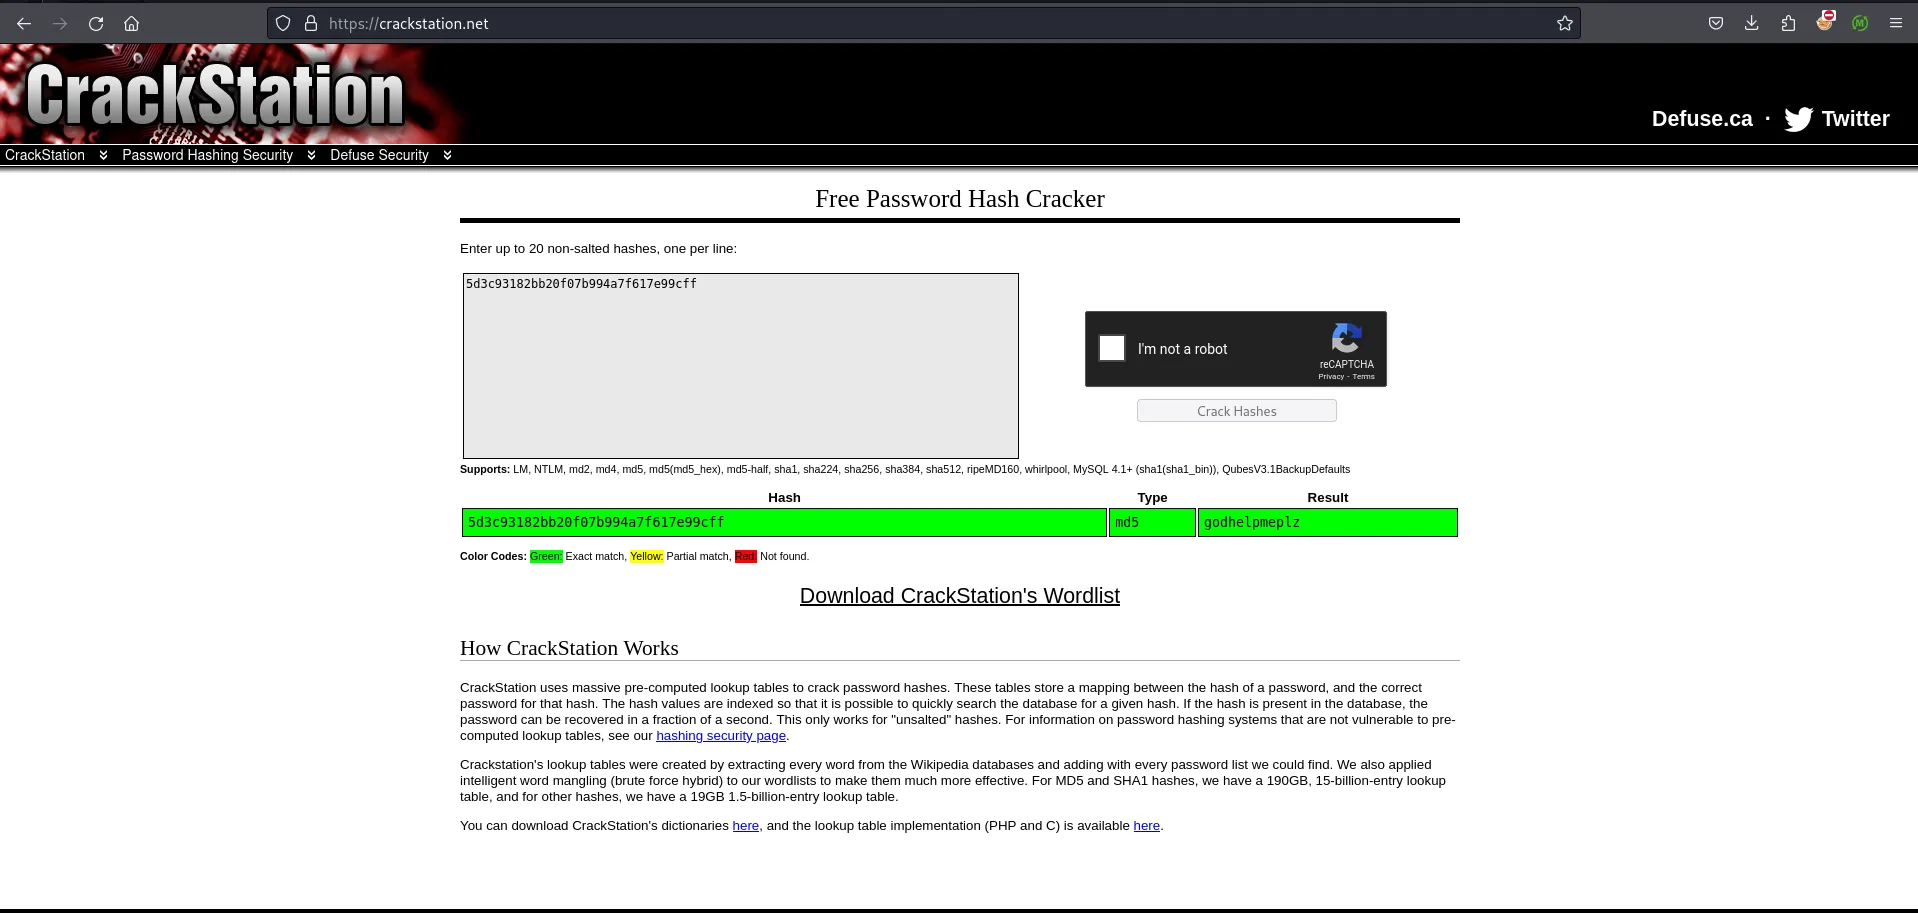The image size is (1918, 913).
Task: Click the "Type" column header
Action: tap(1152, 498)
